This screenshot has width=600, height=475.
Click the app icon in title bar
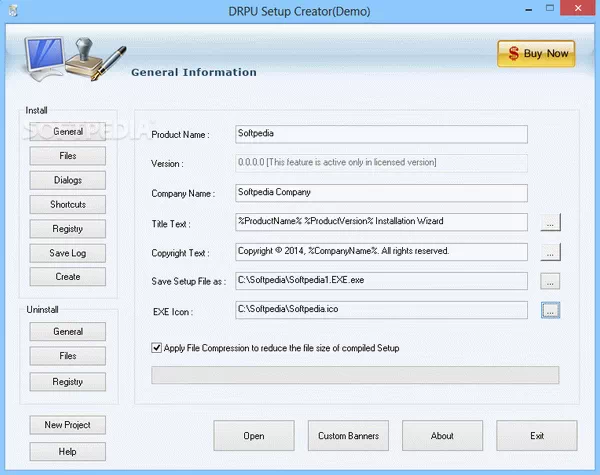coord(13,11)
